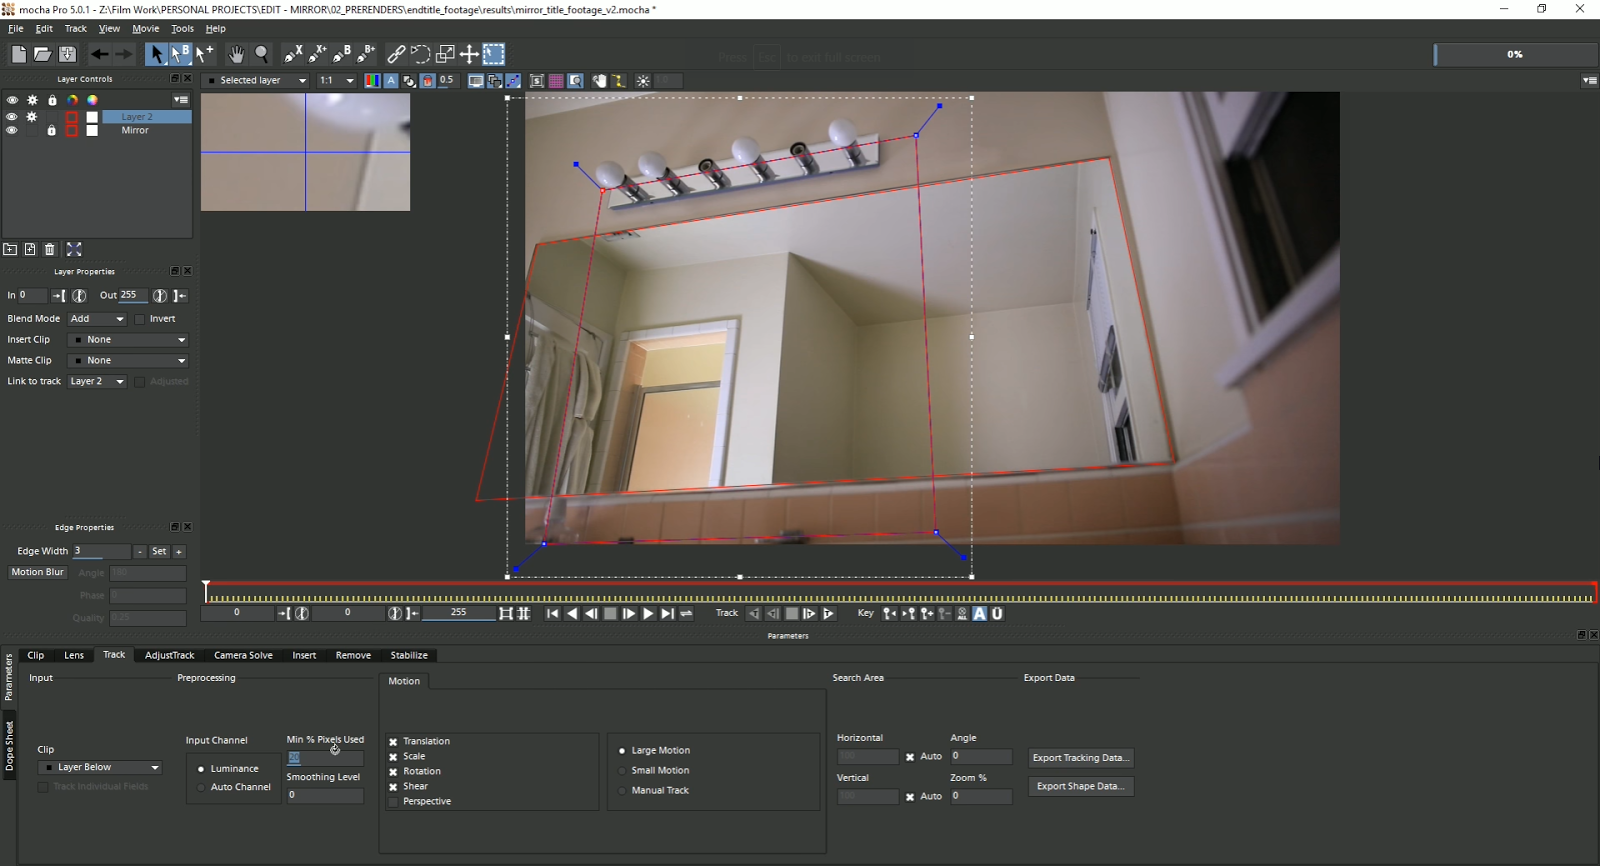
Task: Open the Link to track Layer 2 dropdown
Action: 97,382
